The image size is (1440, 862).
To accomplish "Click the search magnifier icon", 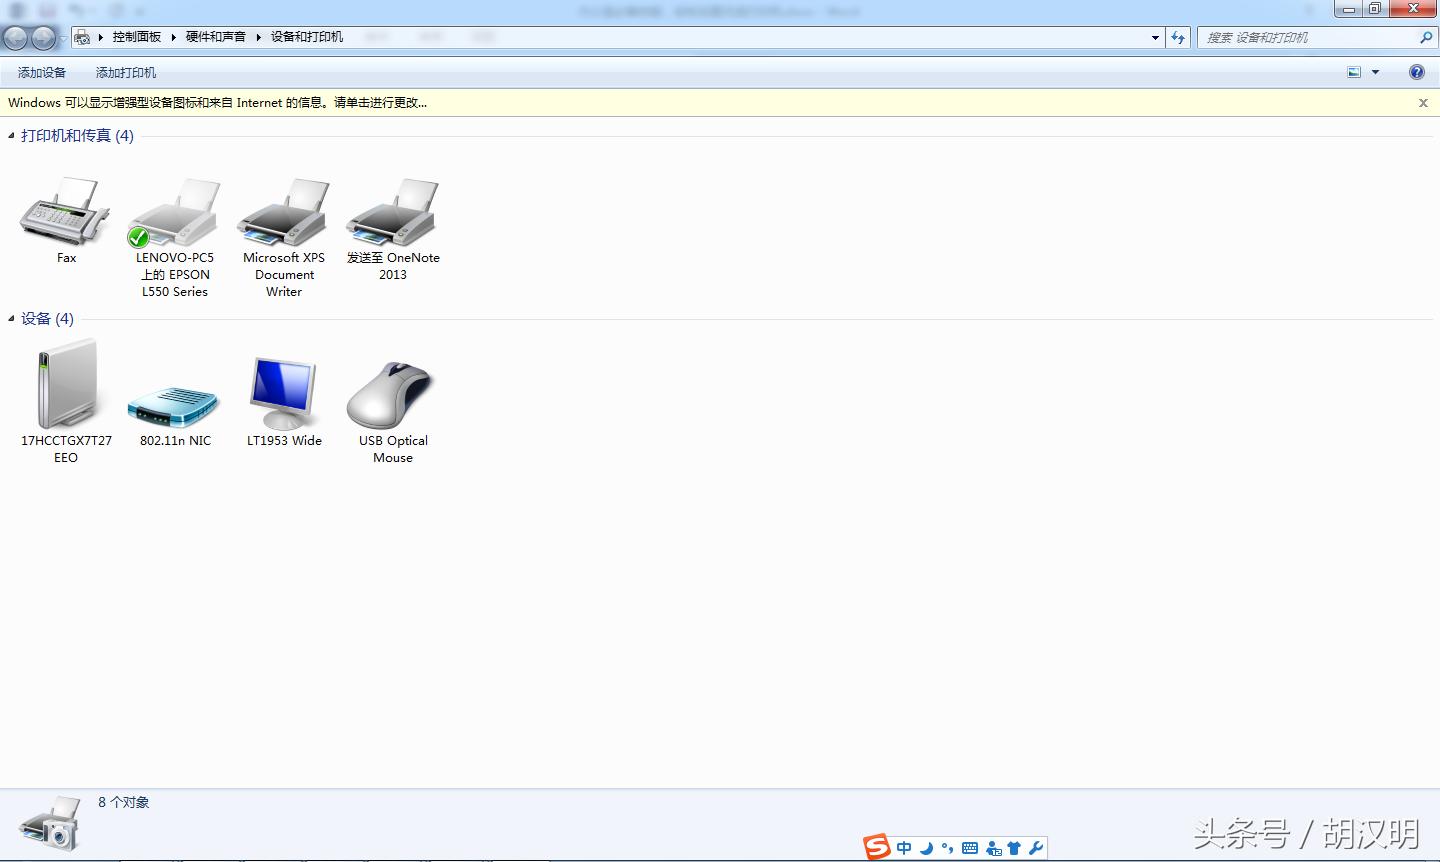I will [x=1426, y=38].
